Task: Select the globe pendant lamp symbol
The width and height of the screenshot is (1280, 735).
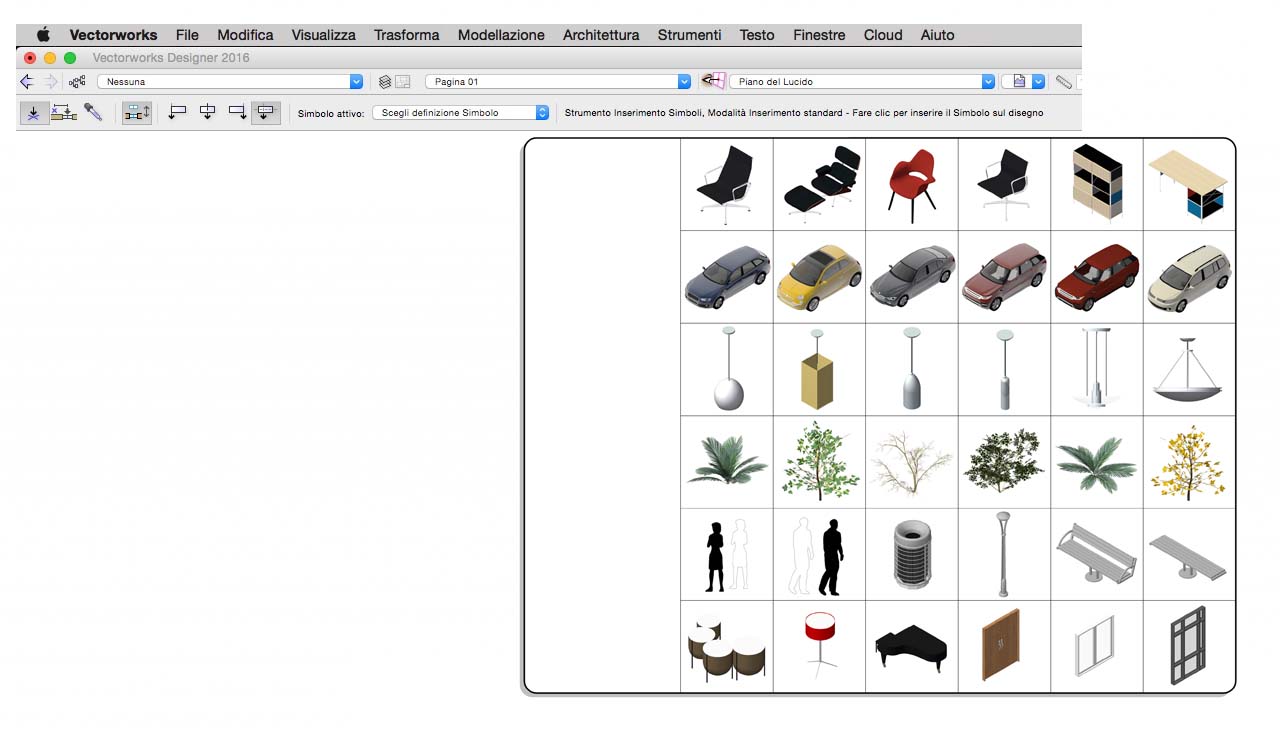Action: click(727, 369)
